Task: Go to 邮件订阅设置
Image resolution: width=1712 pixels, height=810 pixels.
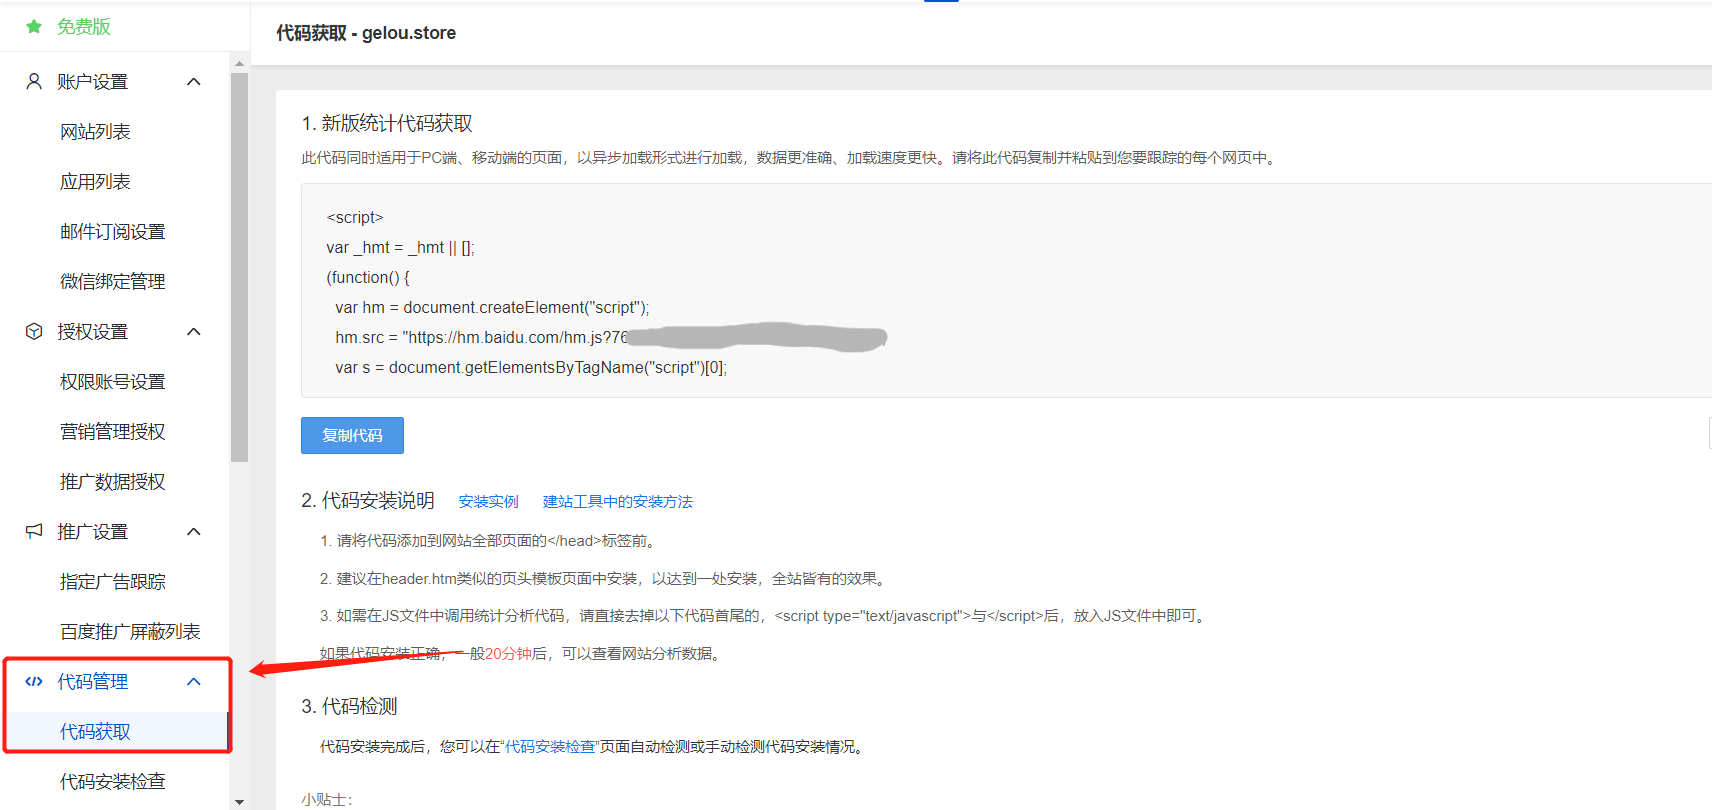Action: click(x=112, y=231)
